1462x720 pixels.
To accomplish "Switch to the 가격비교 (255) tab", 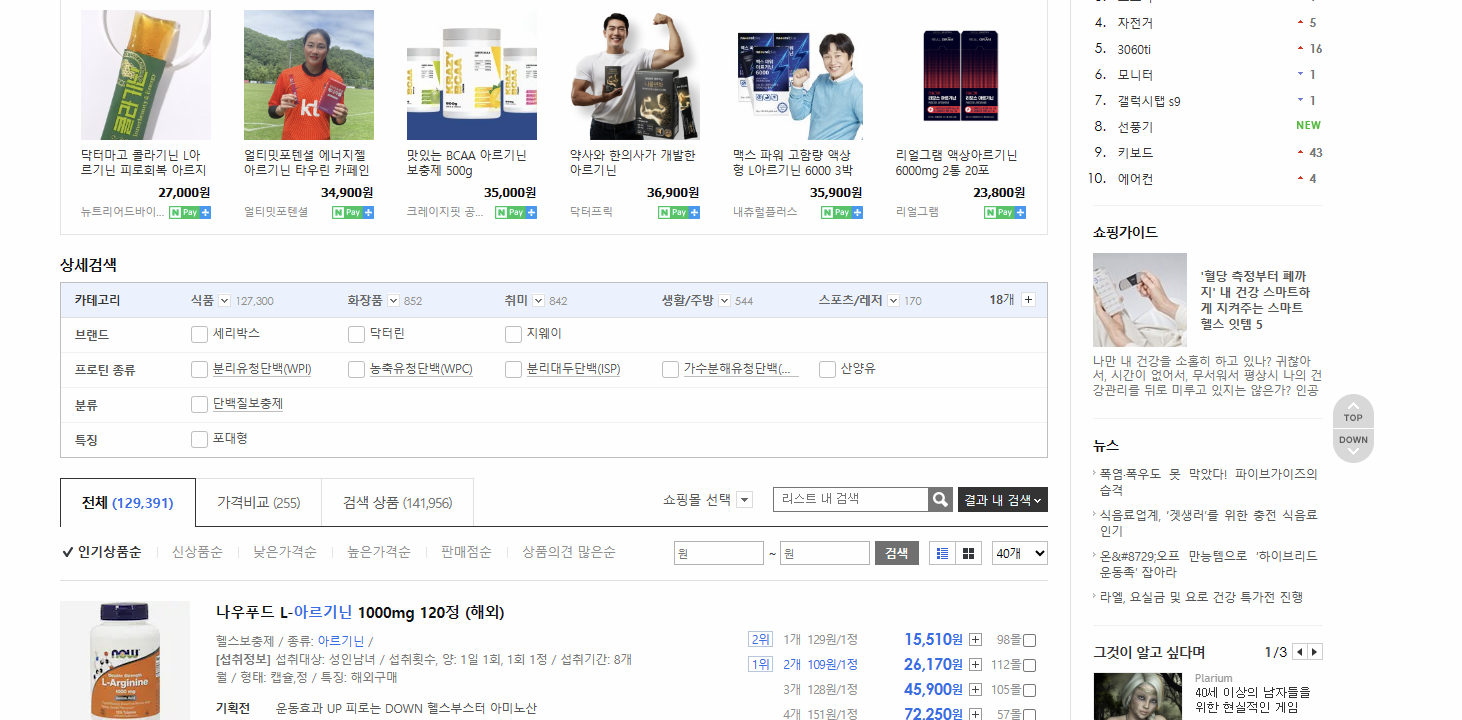I will [x=258, y=502].
